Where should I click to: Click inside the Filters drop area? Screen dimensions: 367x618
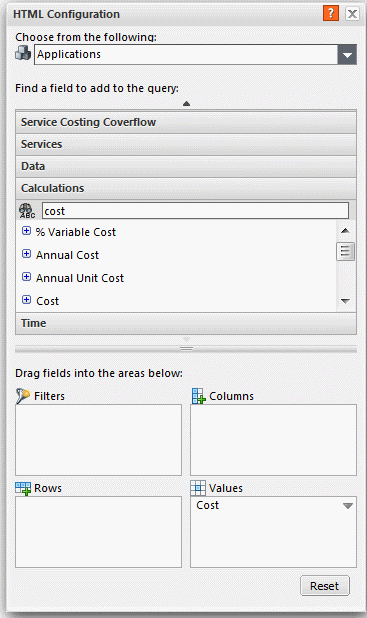pos(99,440)
